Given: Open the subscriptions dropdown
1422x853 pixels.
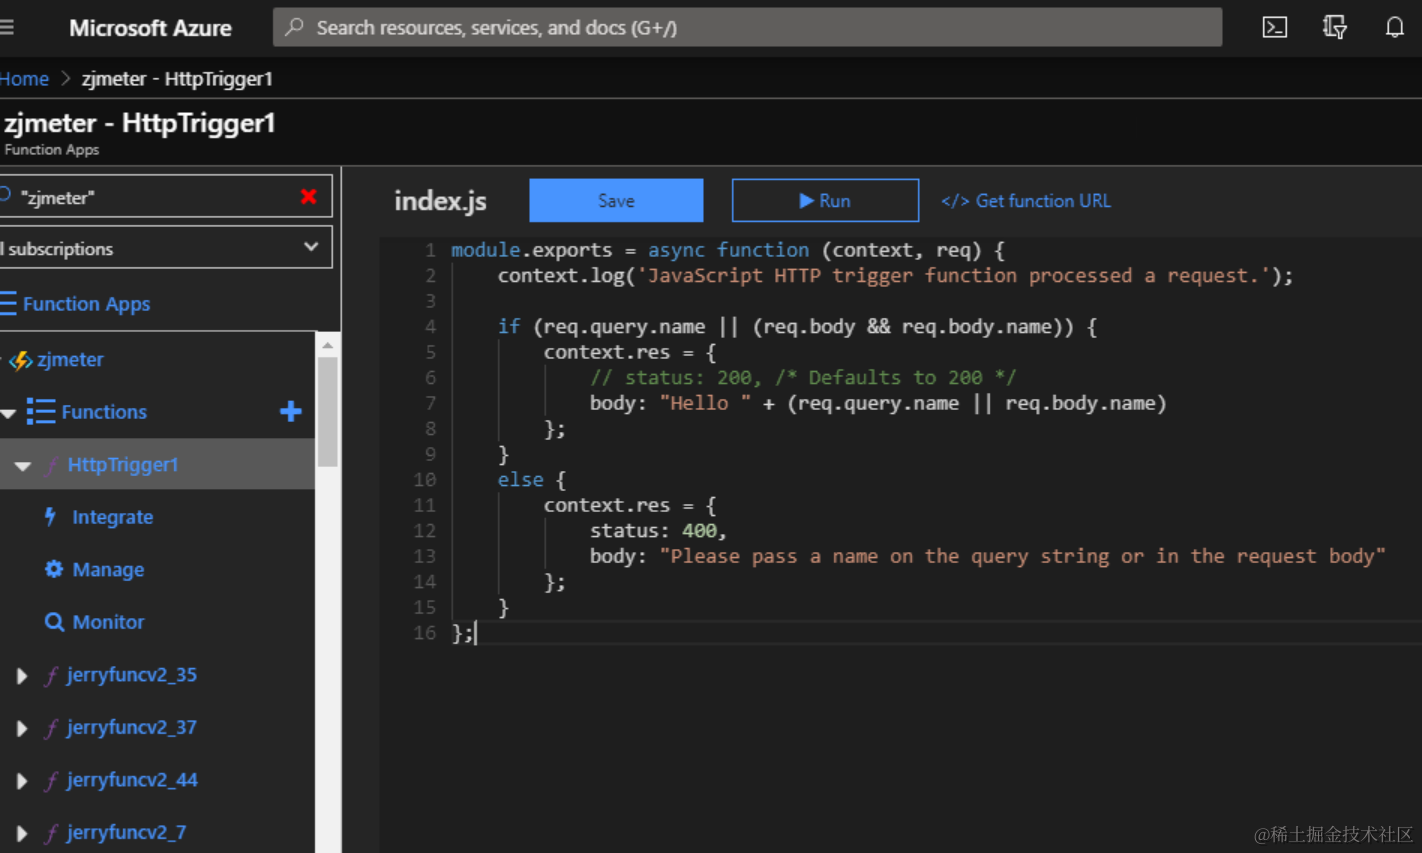Looking at the screenshot, I should tap(164, 247).
